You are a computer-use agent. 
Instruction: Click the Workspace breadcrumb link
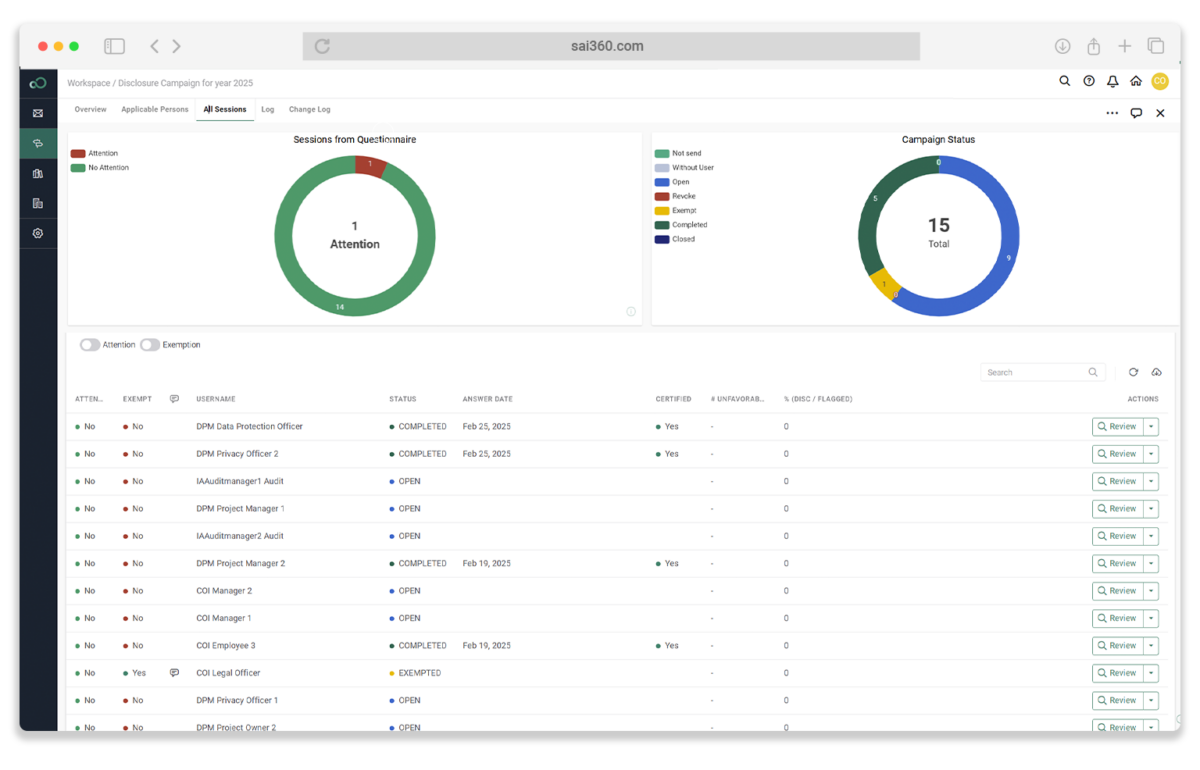[x=89, y=82]
